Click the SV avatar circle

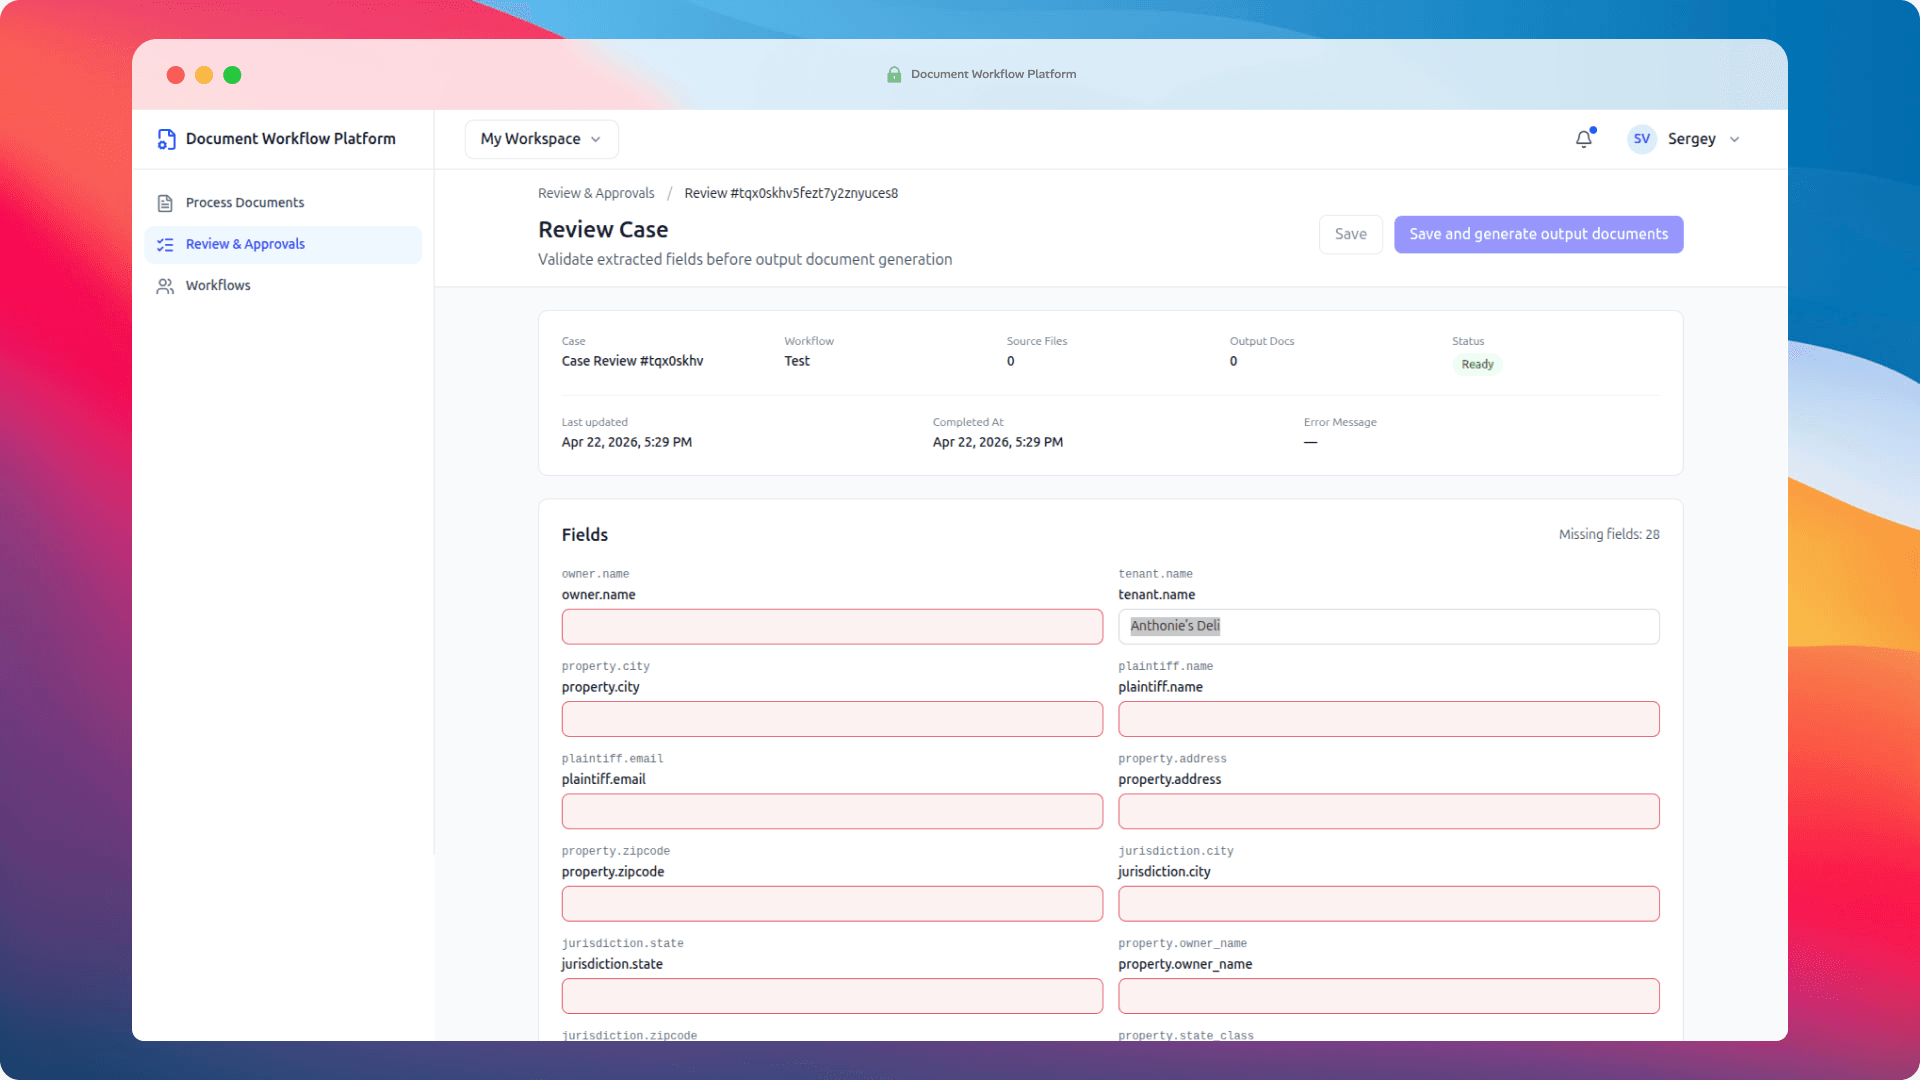click(1641, 139)
